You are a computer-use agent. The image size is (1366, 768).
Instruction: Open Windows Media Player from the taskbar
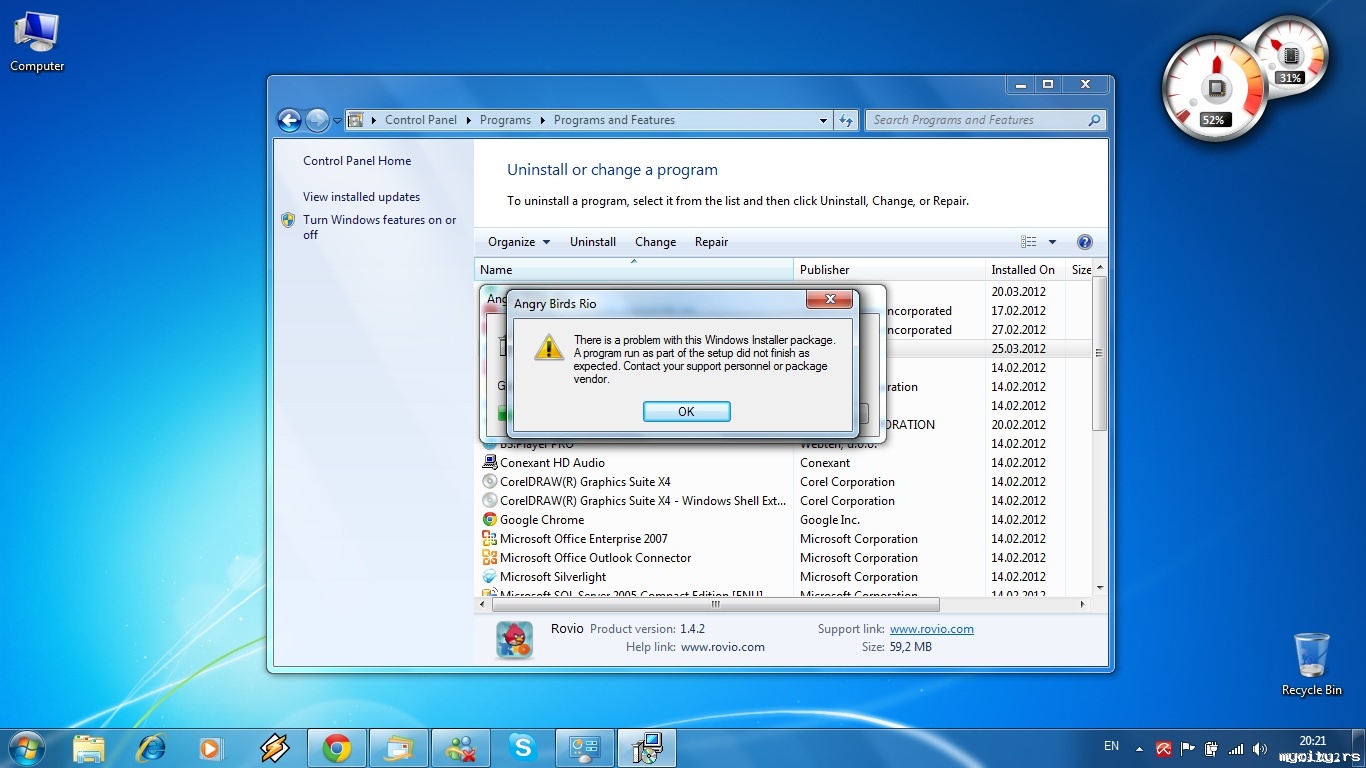(x=211, y=748)
